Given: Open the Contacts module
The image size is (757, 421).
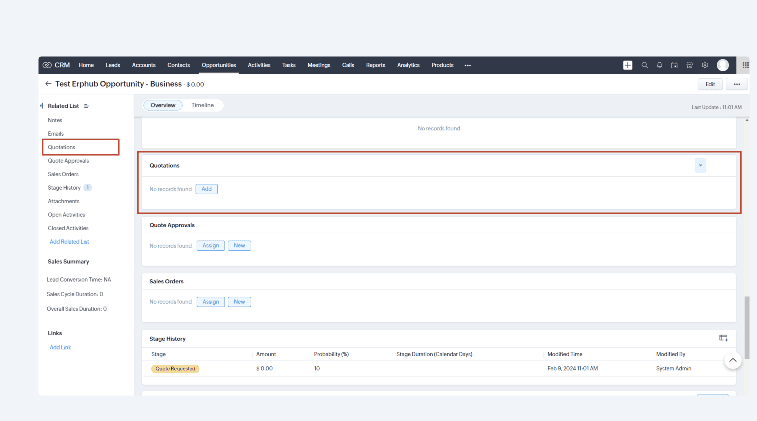Looking at the screenshot, I should [179, 65].
